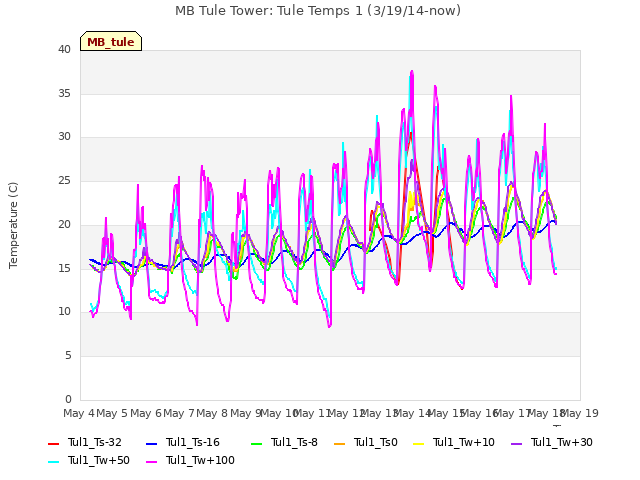Image resolution: width=640 pixels, height=480 pixels.
Task: Click the highest magenta peak near May 14
Action: (412, 71)
